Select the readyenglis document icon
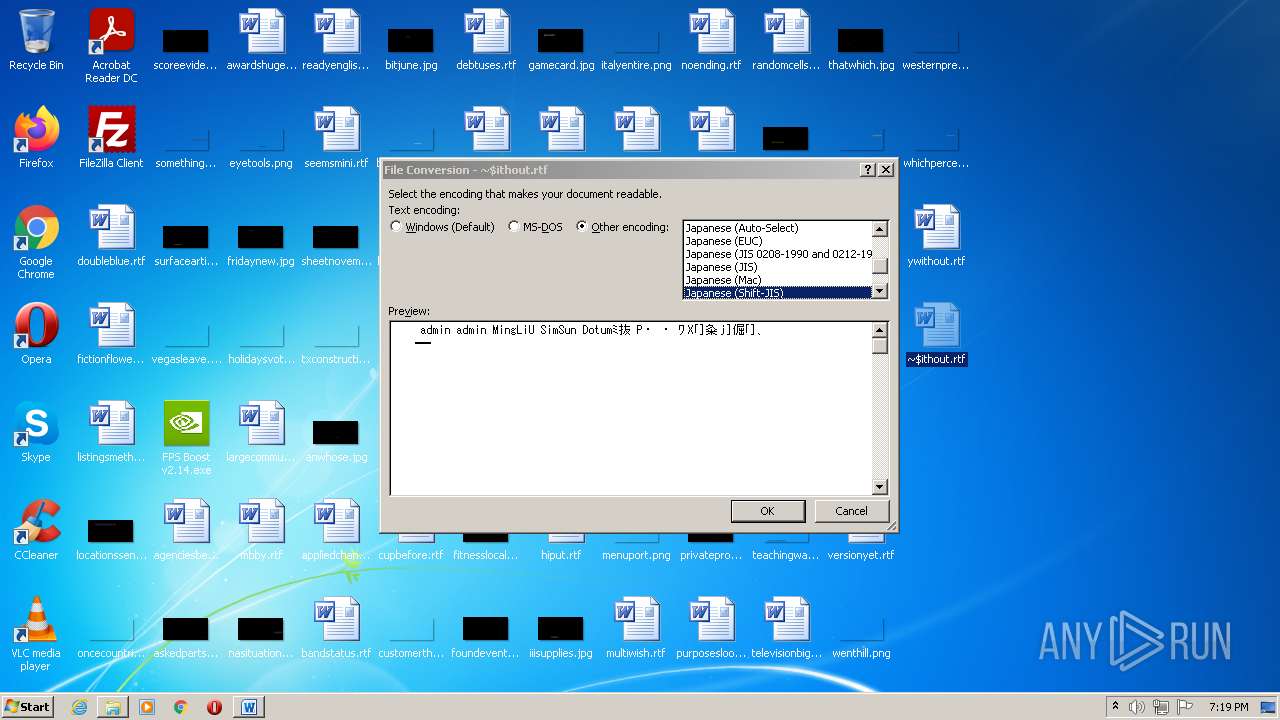1280x720 pixels. click(x=336, y=40)
